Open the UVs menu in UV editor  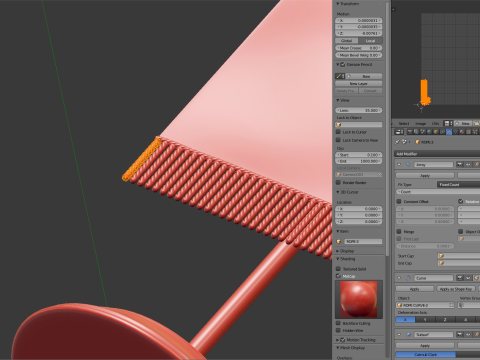435,123
